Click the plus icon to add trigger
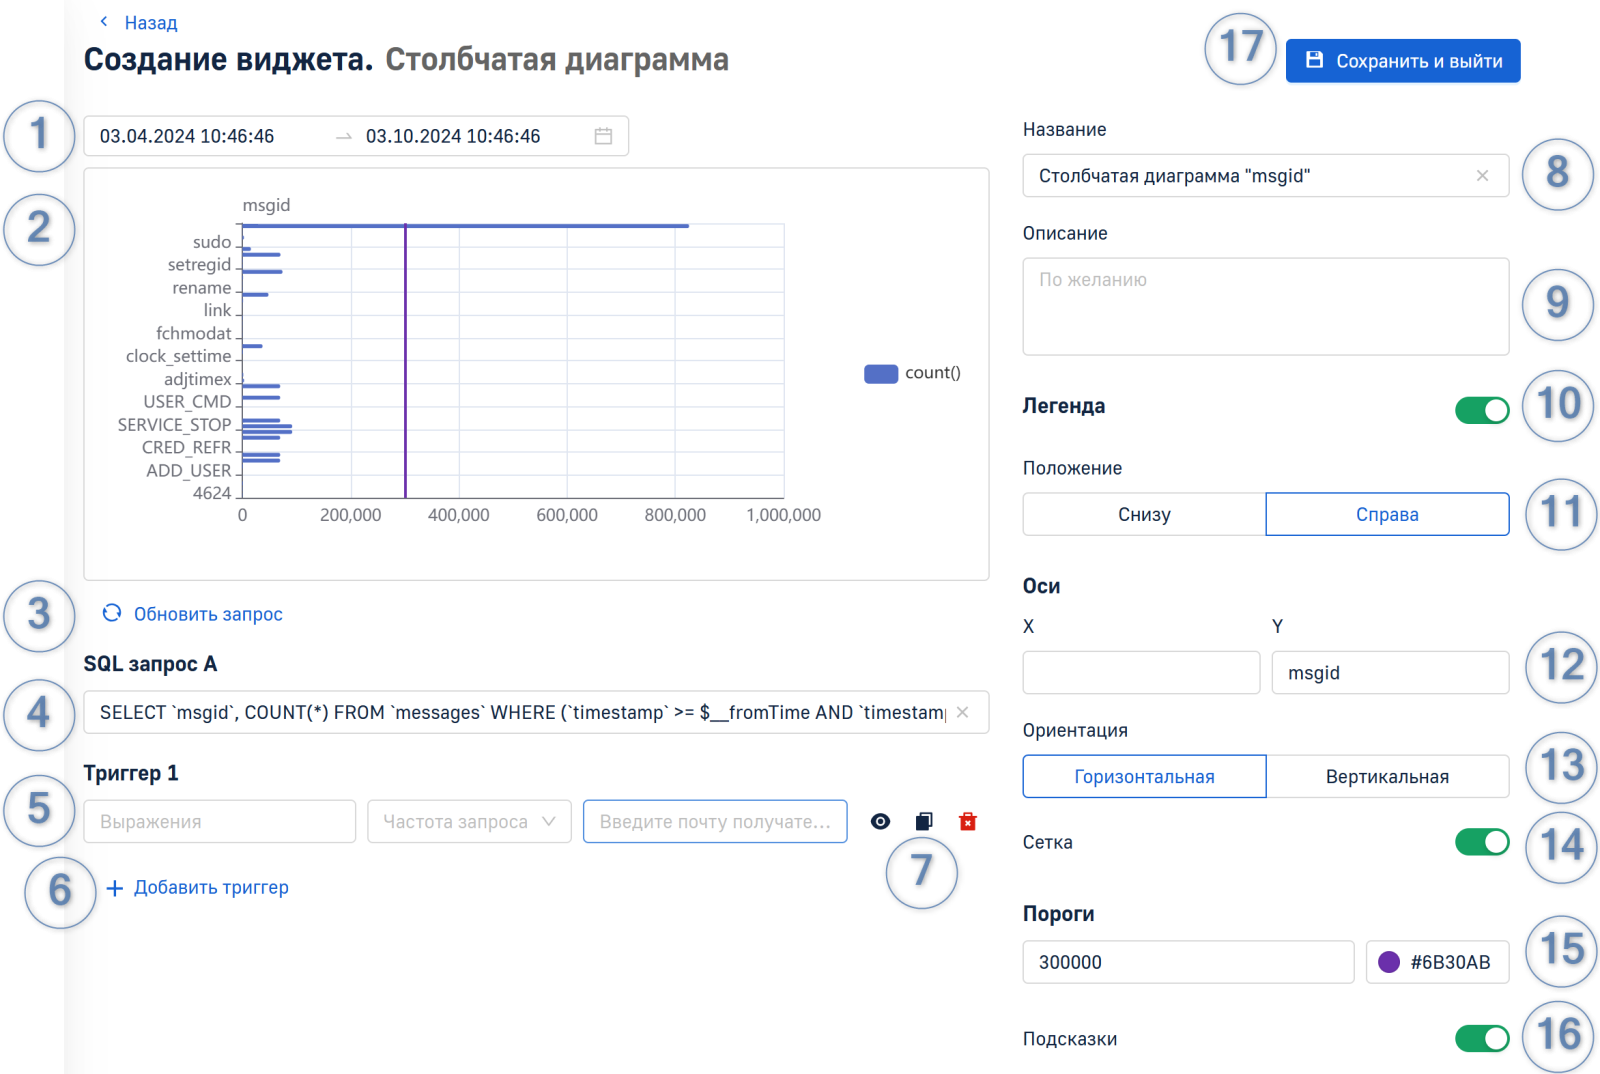The height and width of the screenshot is (1074, 1600). point(115,888)
